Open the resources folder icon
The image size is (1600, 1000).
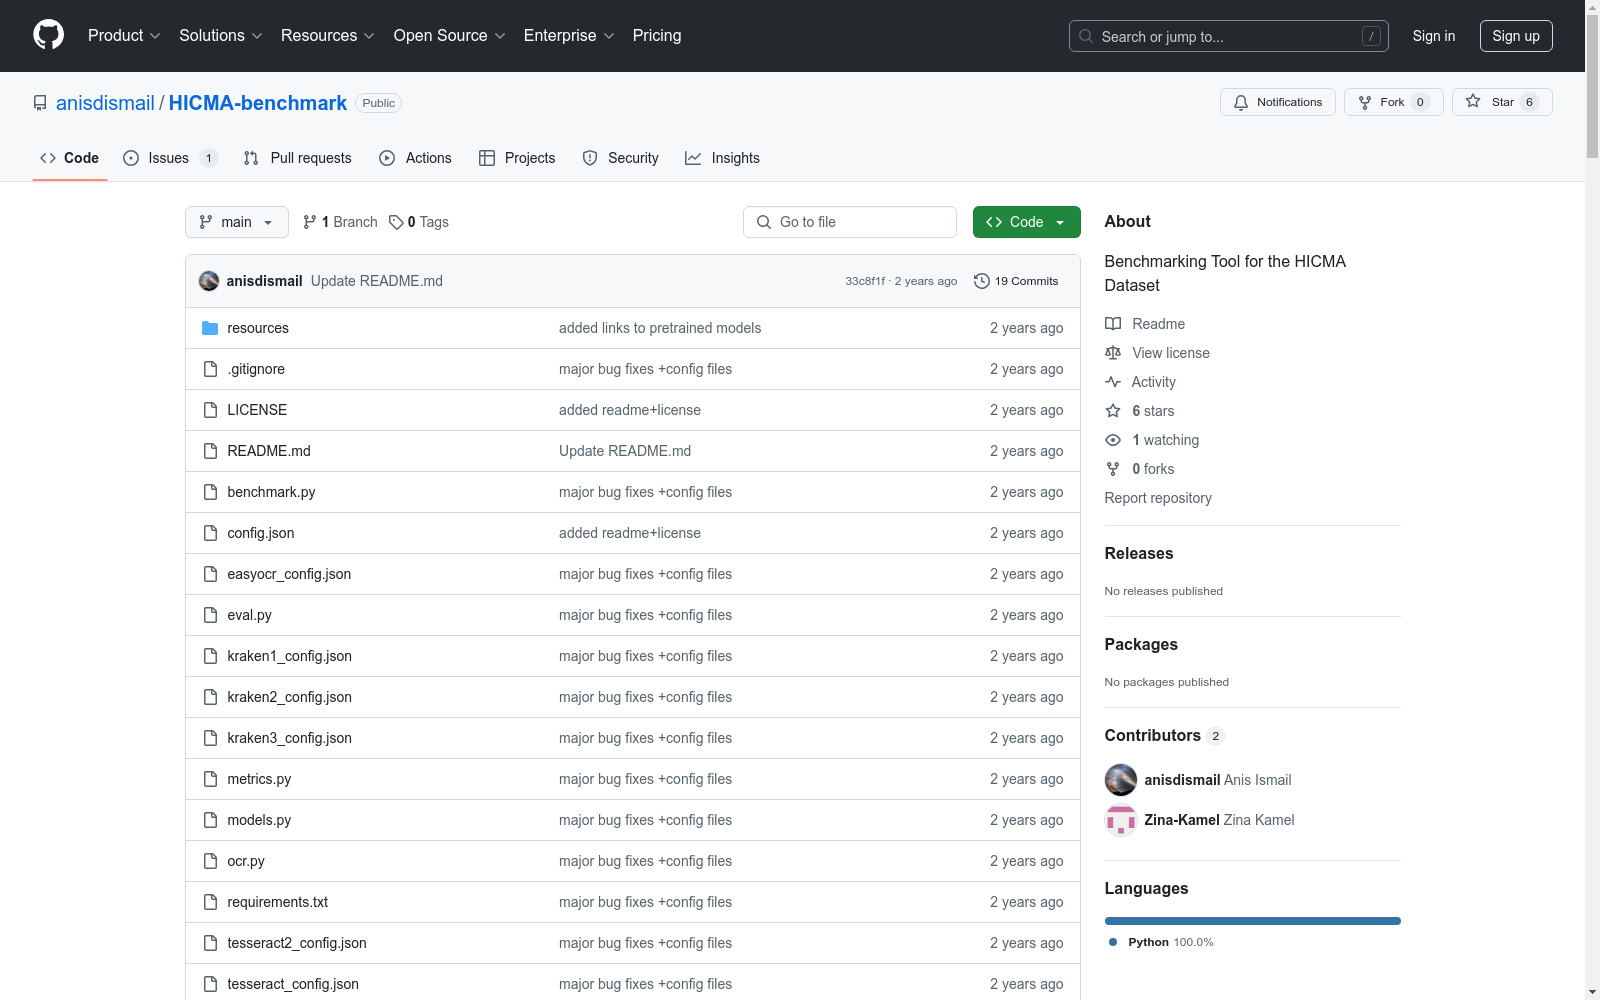(210, 328)
